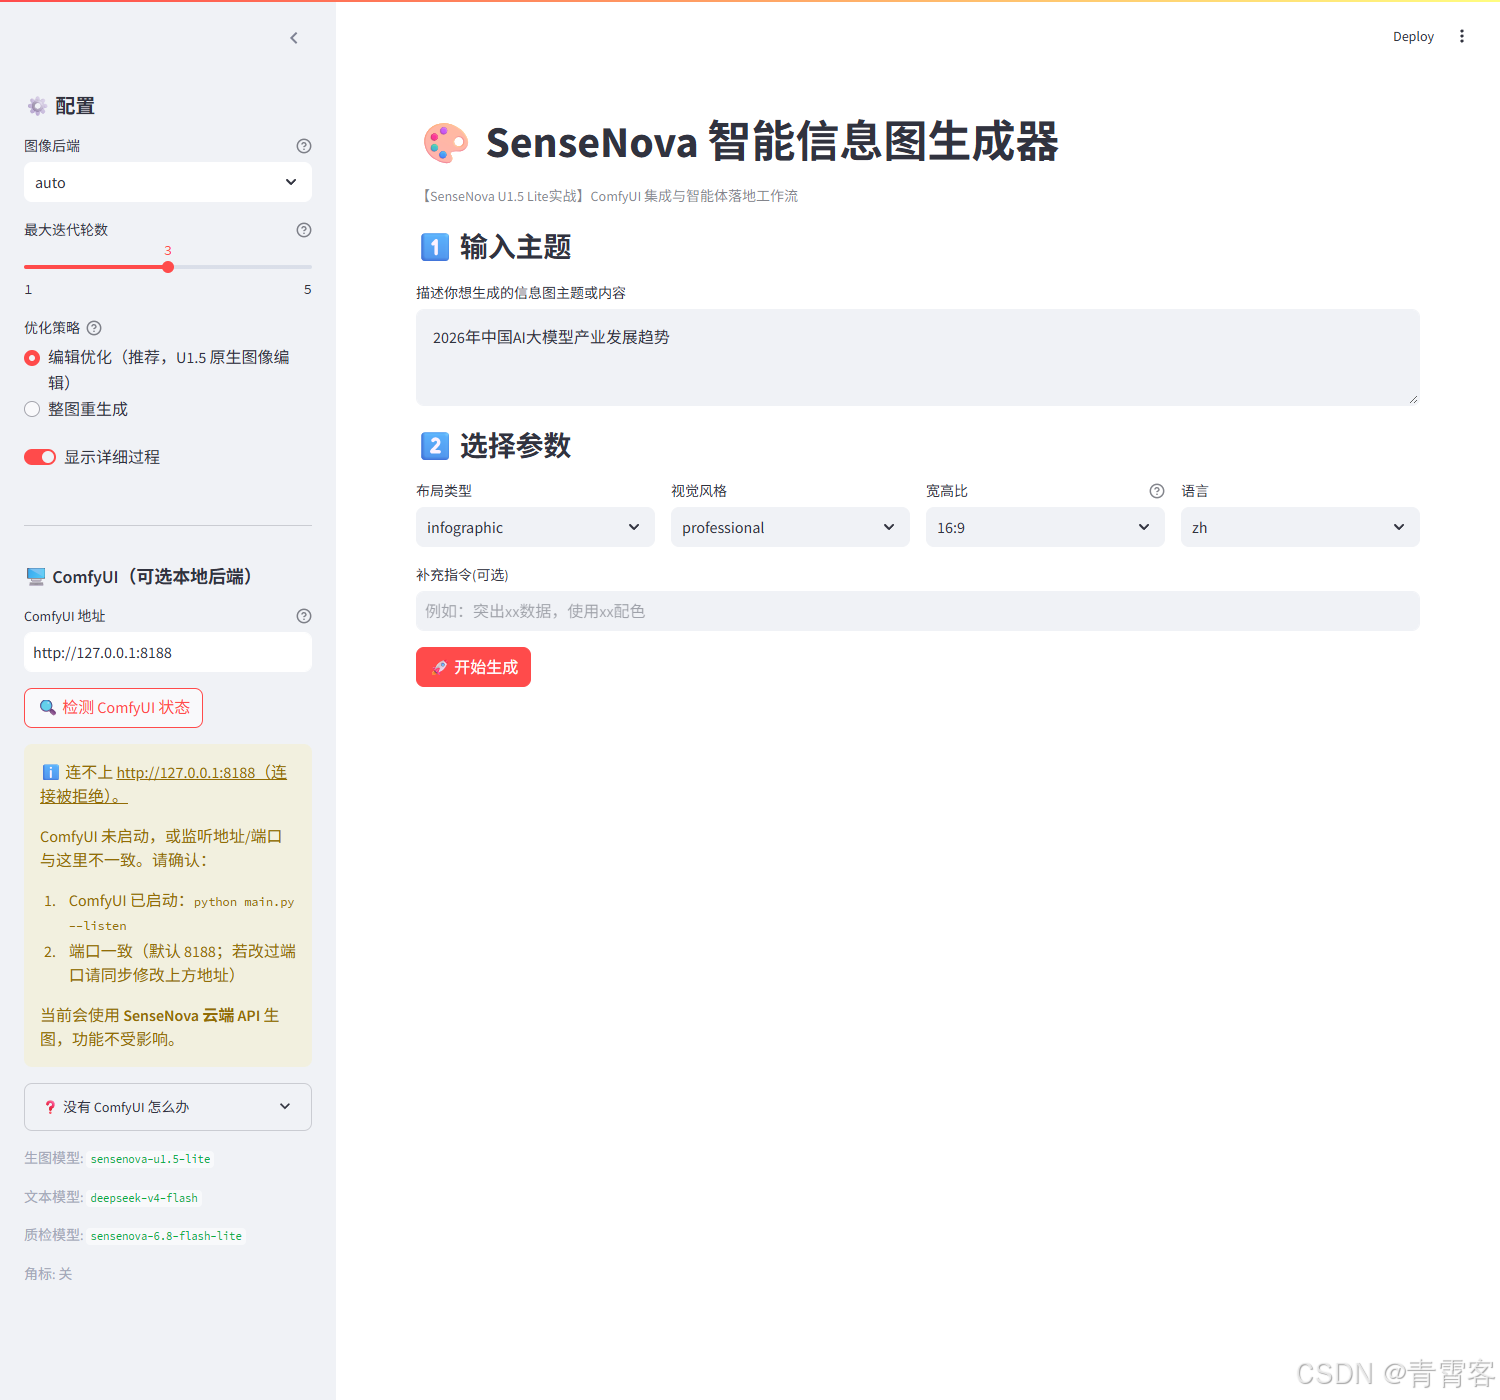
Task: Click the 输入主题 heading
Action: 515,247
